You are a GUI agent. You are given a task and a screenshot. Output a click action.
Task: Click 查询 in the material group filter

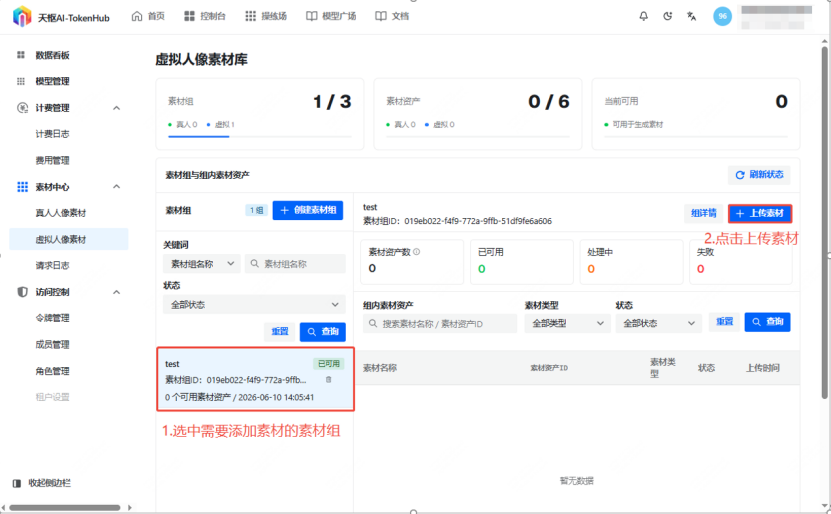323,332
